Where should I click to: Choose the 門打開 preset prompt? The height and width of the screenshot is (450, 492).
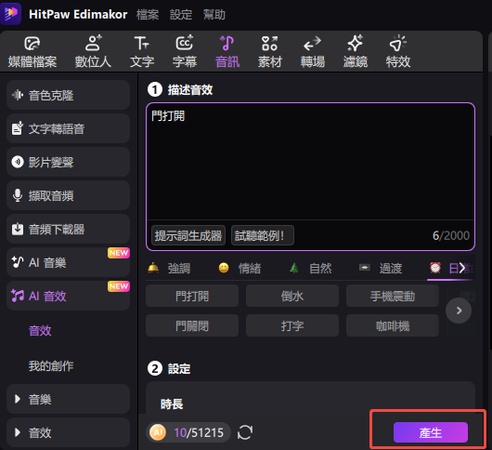click(x=192, y=296)
